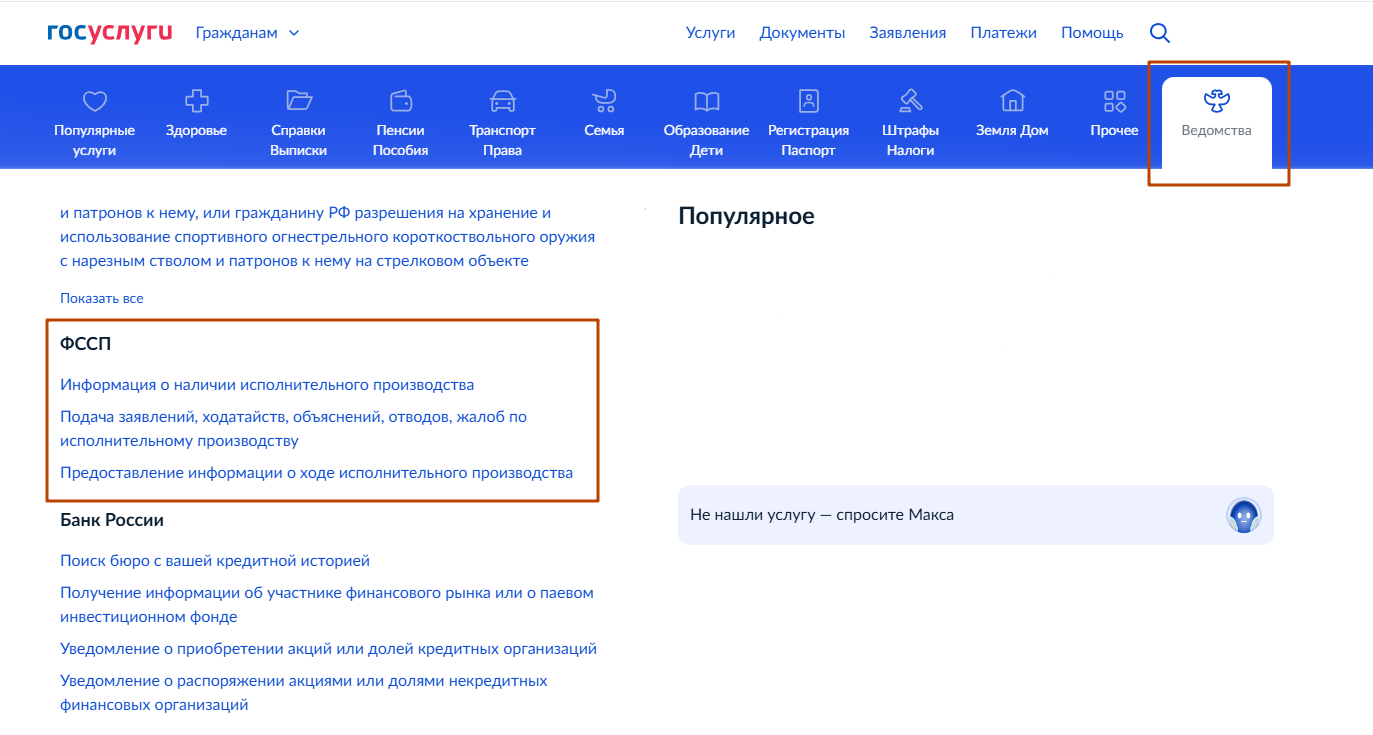
Task: Open Подача заявлений, ходатайств по исполнительному производству
Action: coord(293,428)
